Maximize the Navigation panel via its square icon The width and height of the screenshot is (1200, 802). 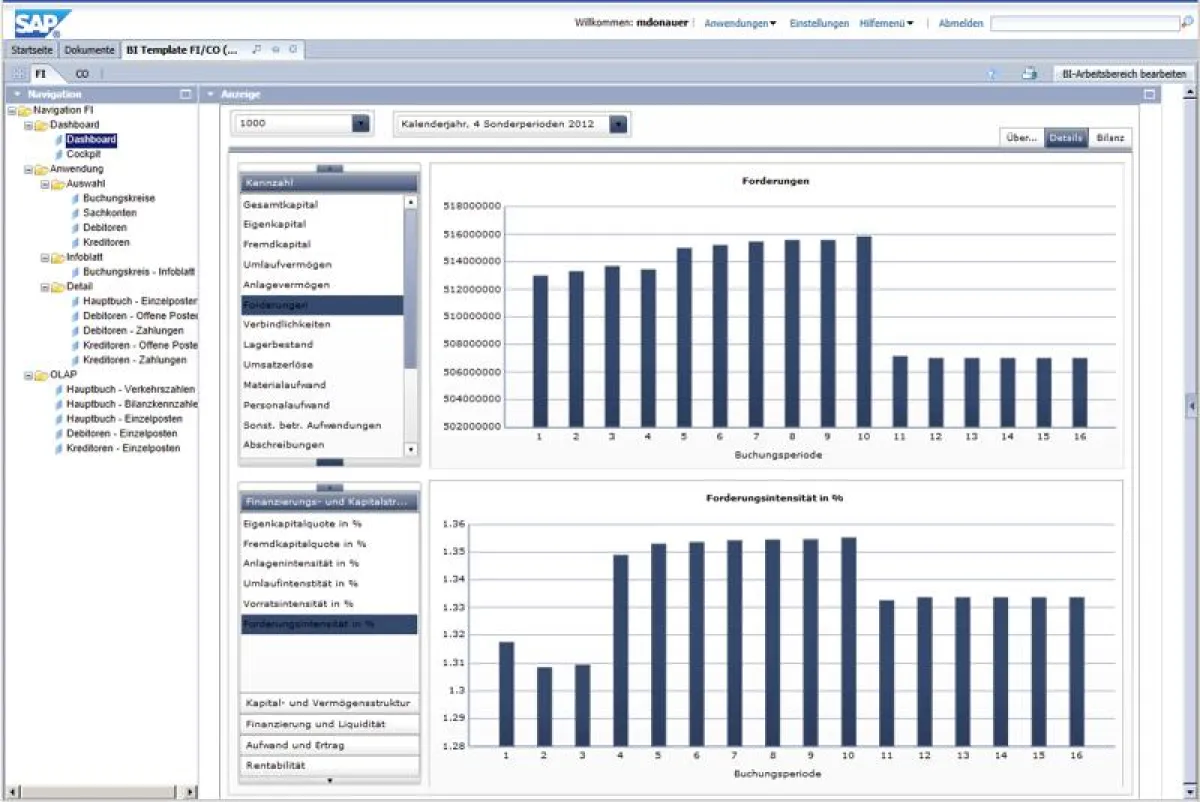tap(185, 94)
